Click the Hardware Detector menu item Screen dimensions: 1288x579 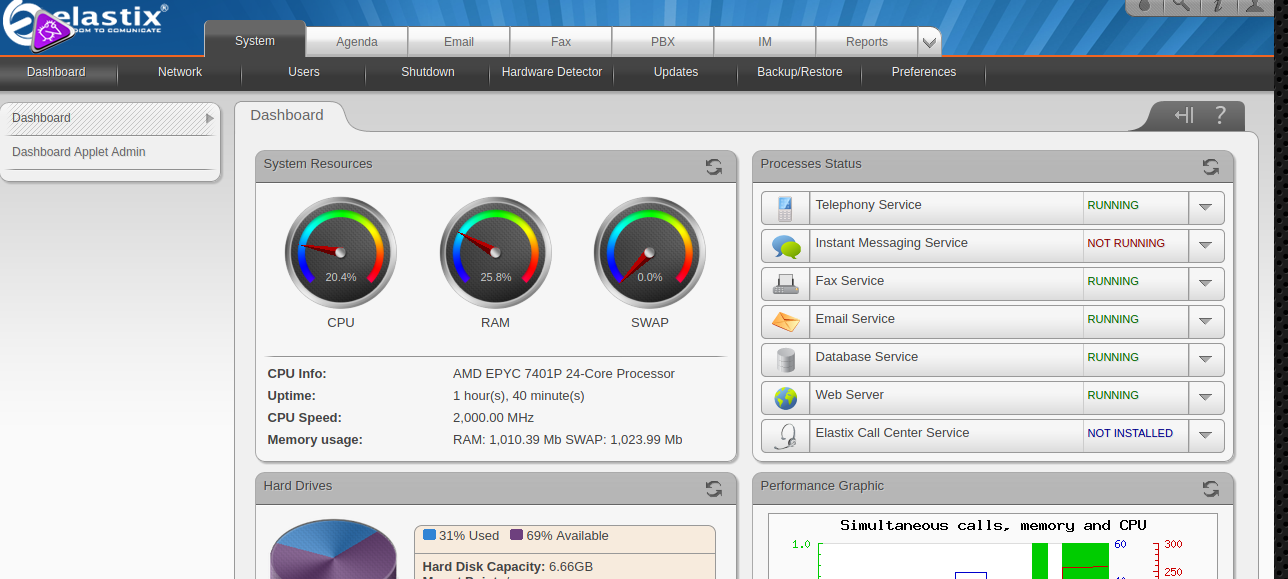click(x=551, y=72)
